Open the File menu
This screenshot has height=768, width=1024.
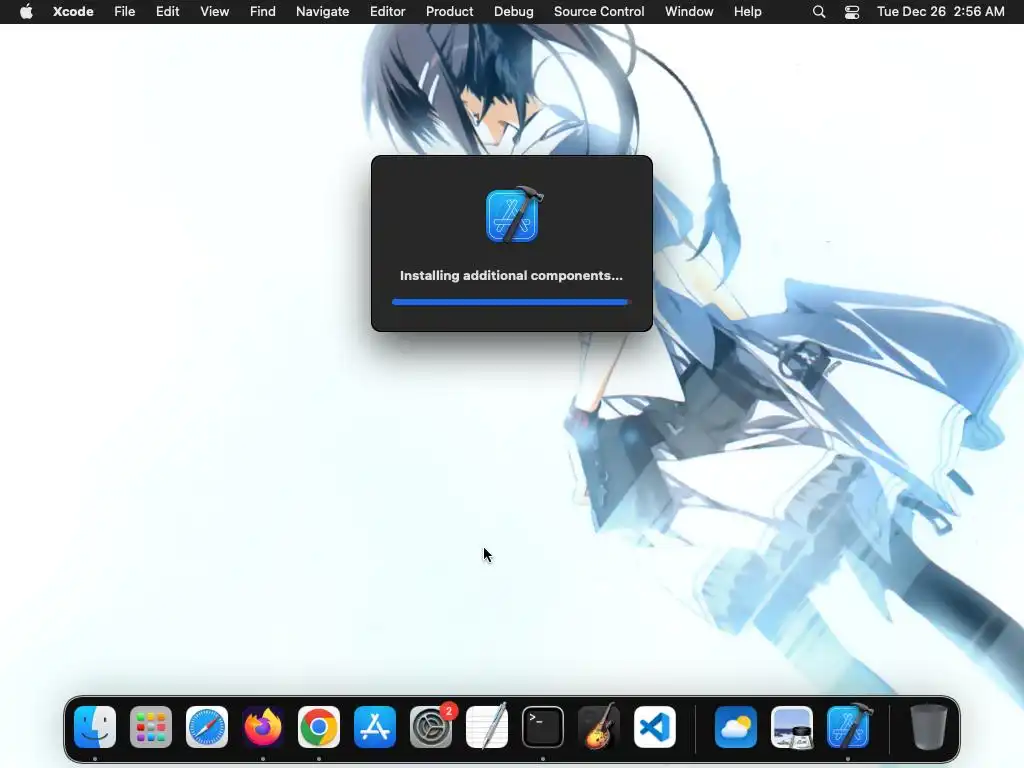(125, 12)
